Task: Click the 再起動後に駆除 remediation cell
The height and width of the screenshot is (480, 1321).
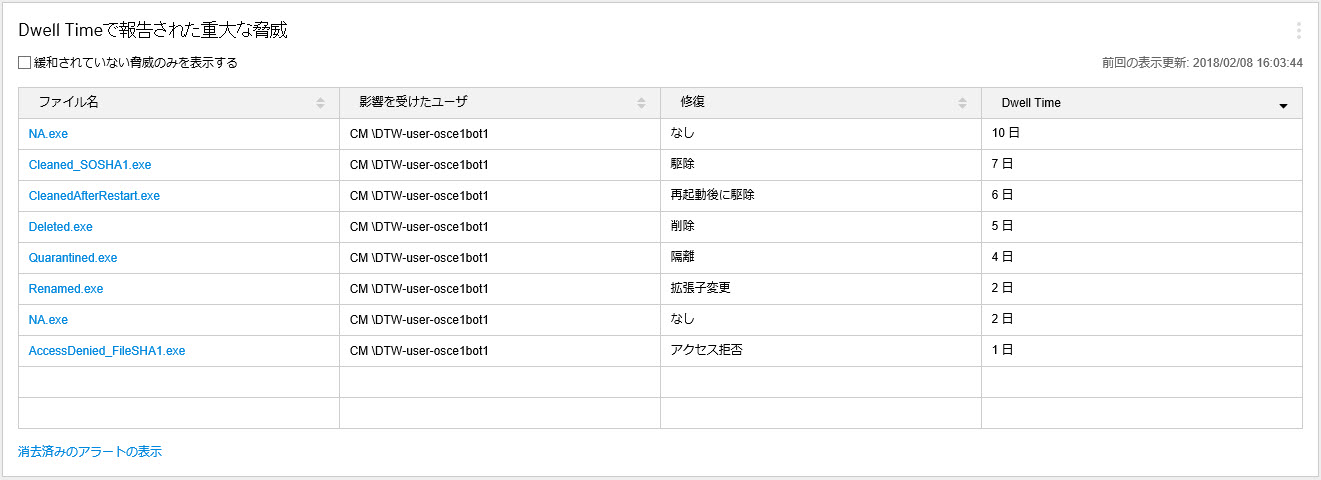Action: pos(712,196)
